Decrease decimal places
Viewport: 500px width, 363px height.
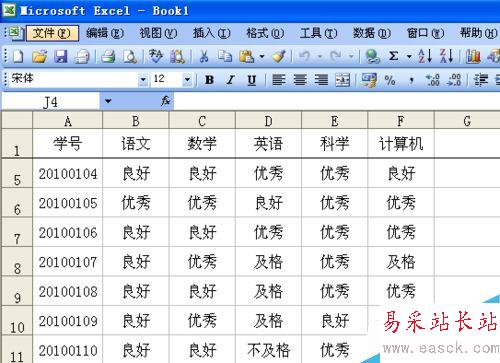pos(454,80)
